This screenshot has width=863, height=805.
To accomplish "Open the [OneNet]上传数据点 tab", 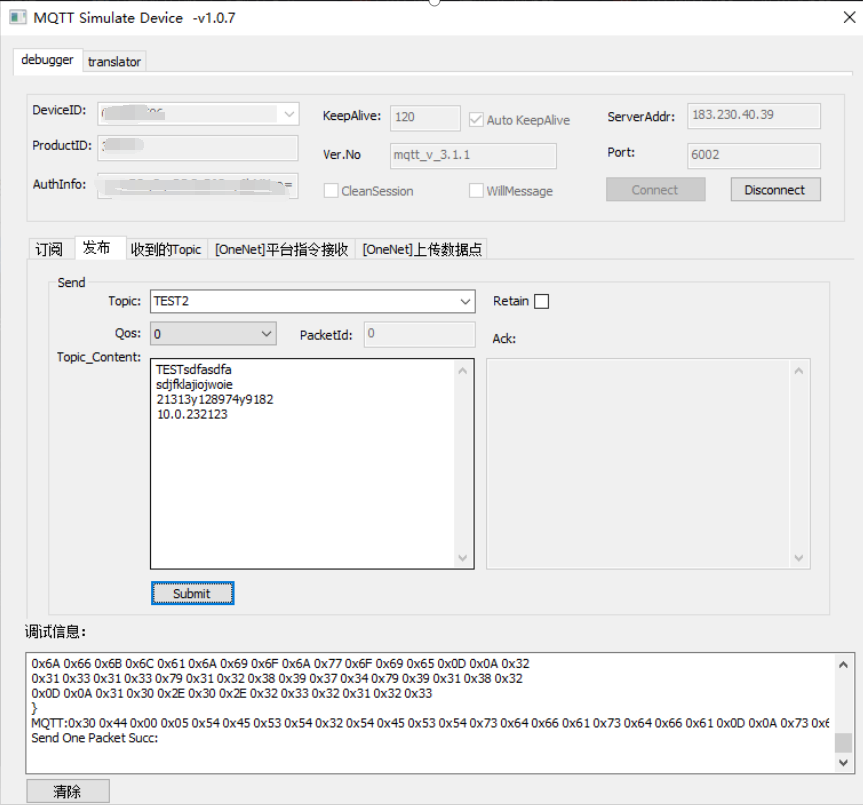I will [421, 249].
